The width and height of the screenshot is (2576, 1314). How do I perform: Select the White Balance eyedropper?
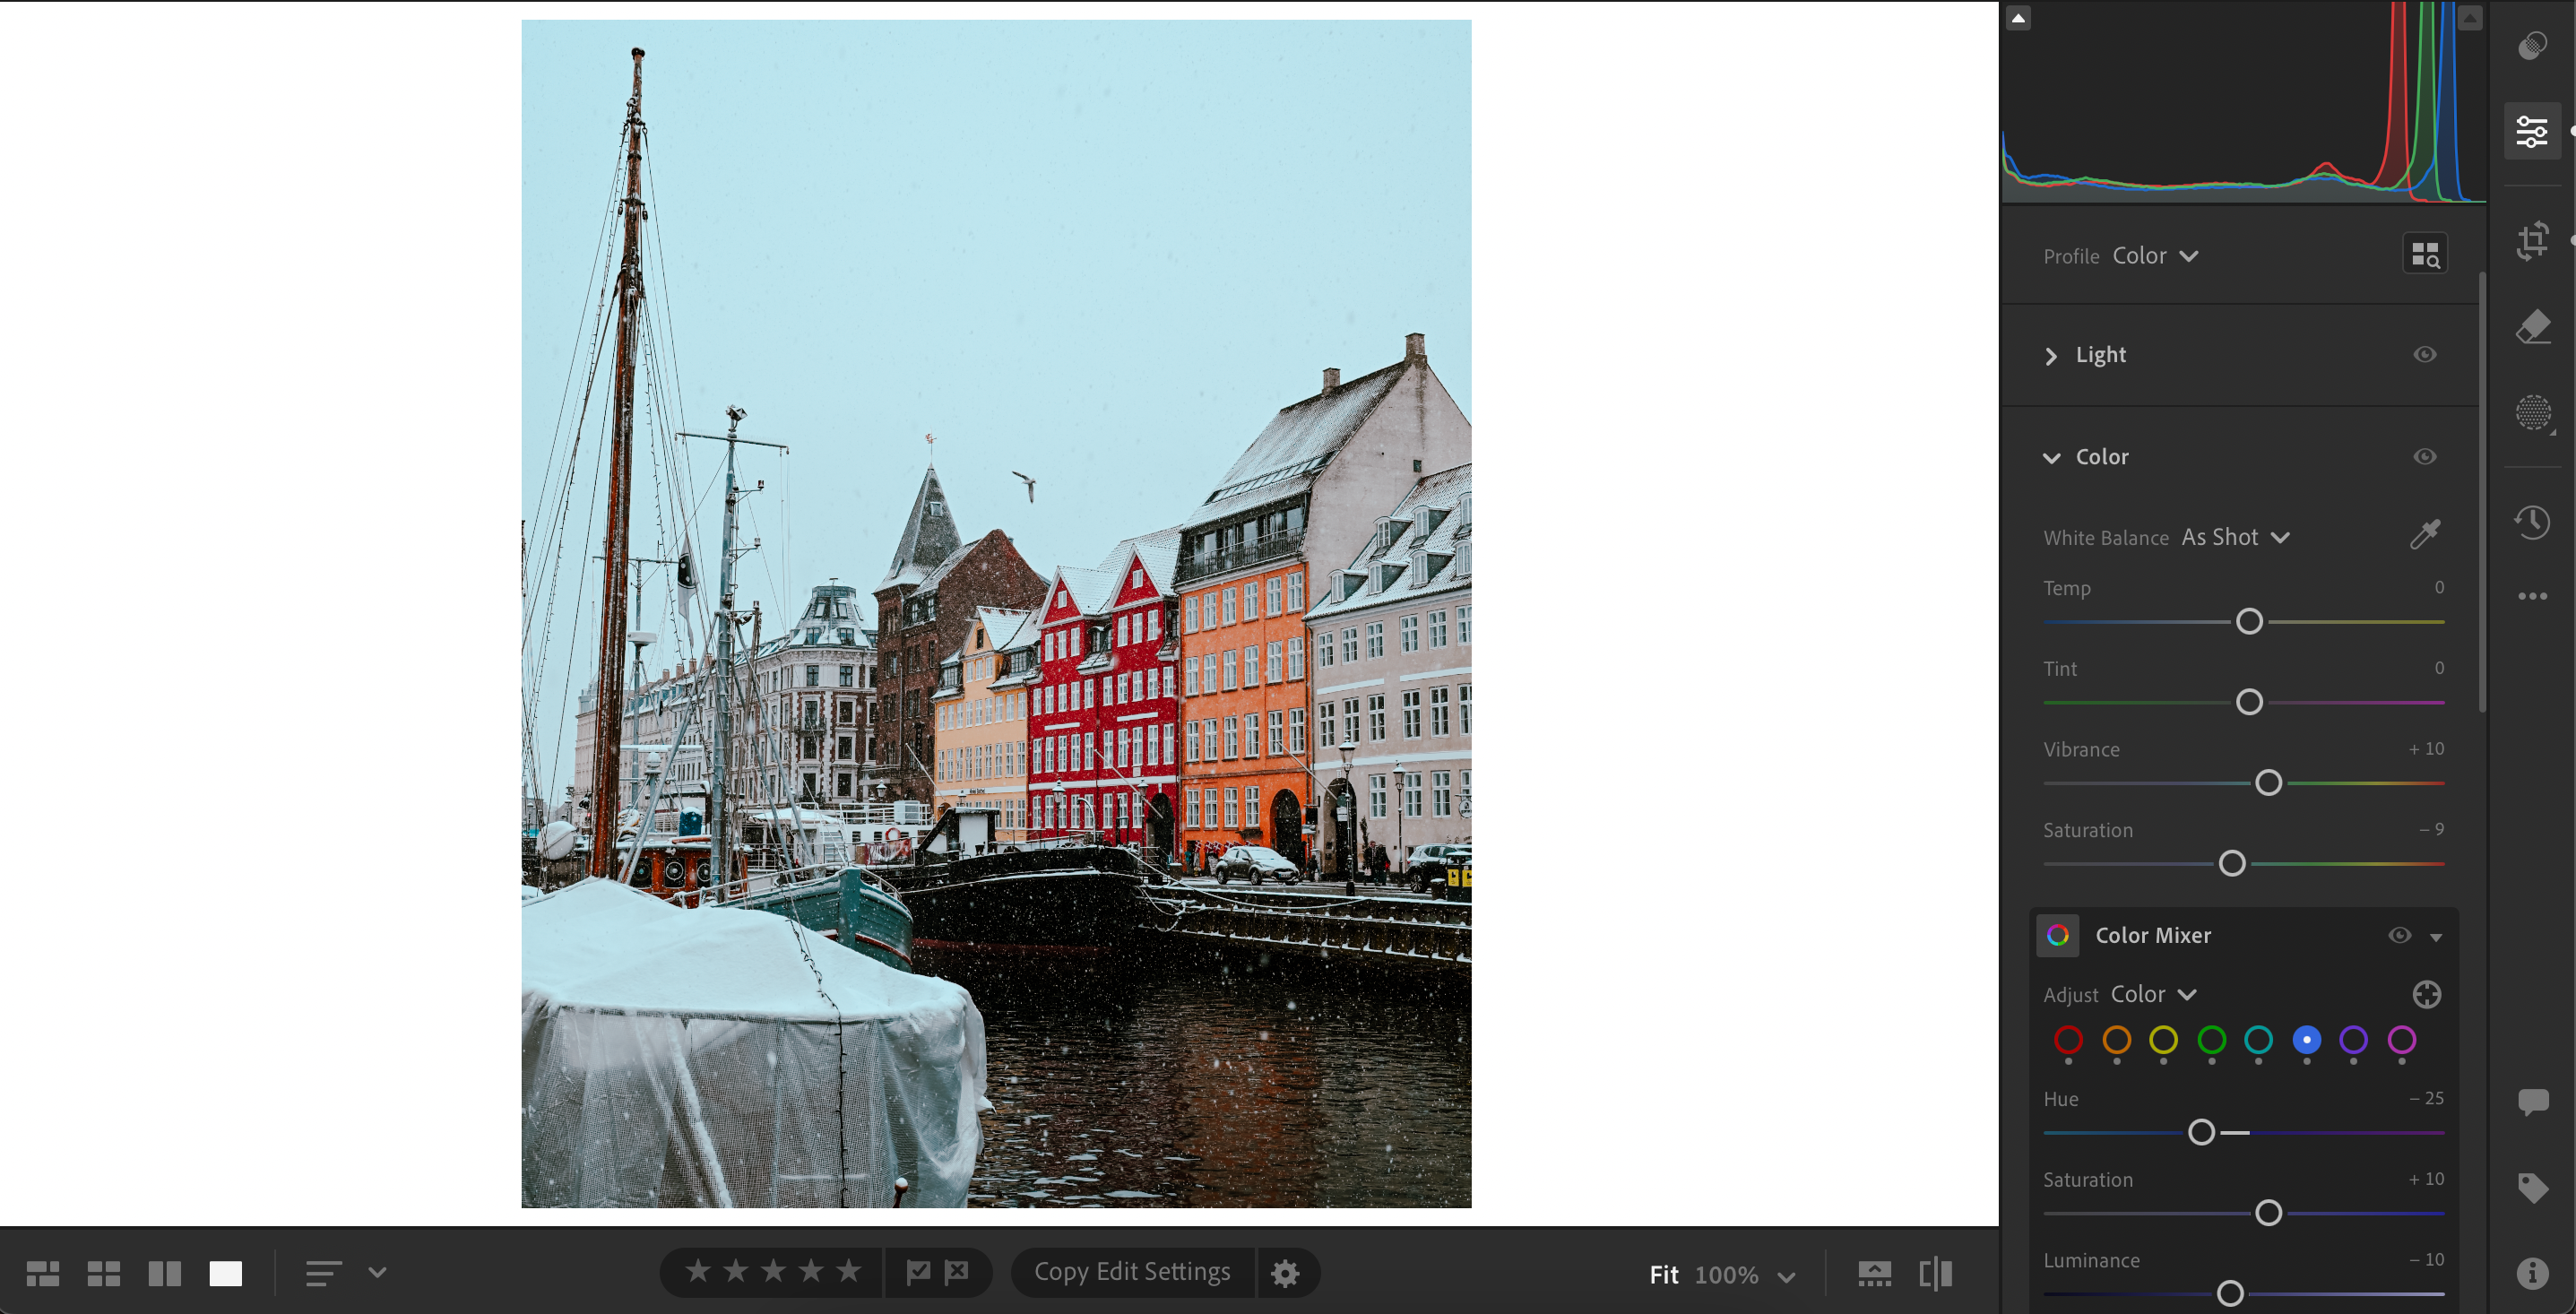pyautogui.click(x=2426, y=533)
